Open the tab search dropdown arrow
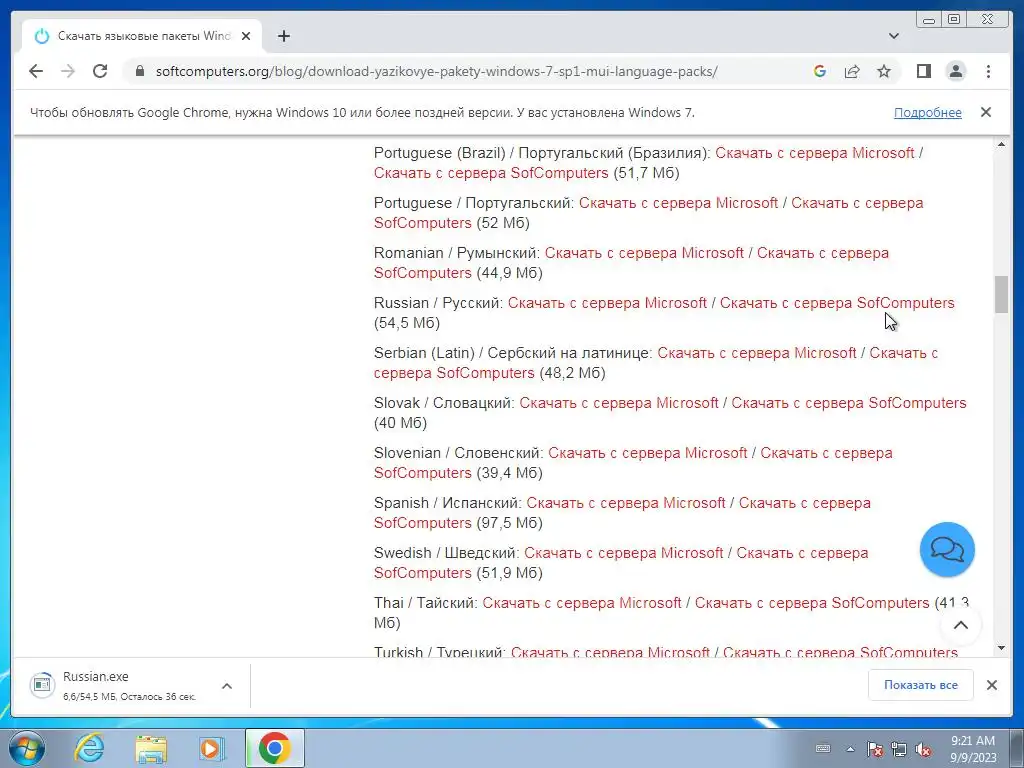Screen dimensions: 1024x768 click(893, 36)
